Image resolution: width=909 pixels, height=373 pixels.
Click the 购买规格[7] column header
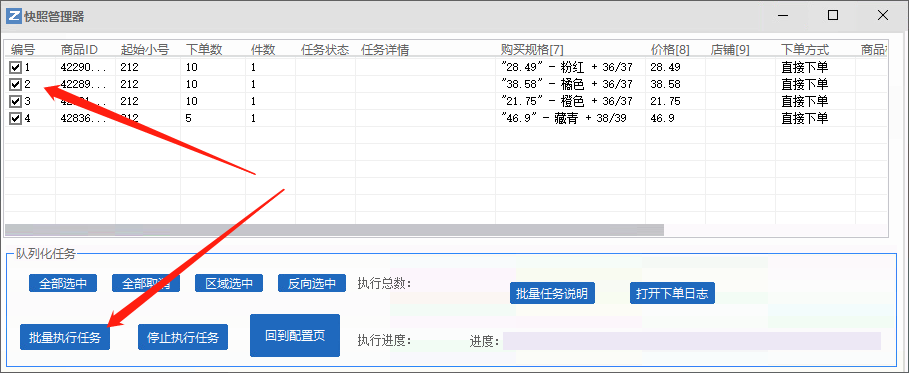point(532,50)
